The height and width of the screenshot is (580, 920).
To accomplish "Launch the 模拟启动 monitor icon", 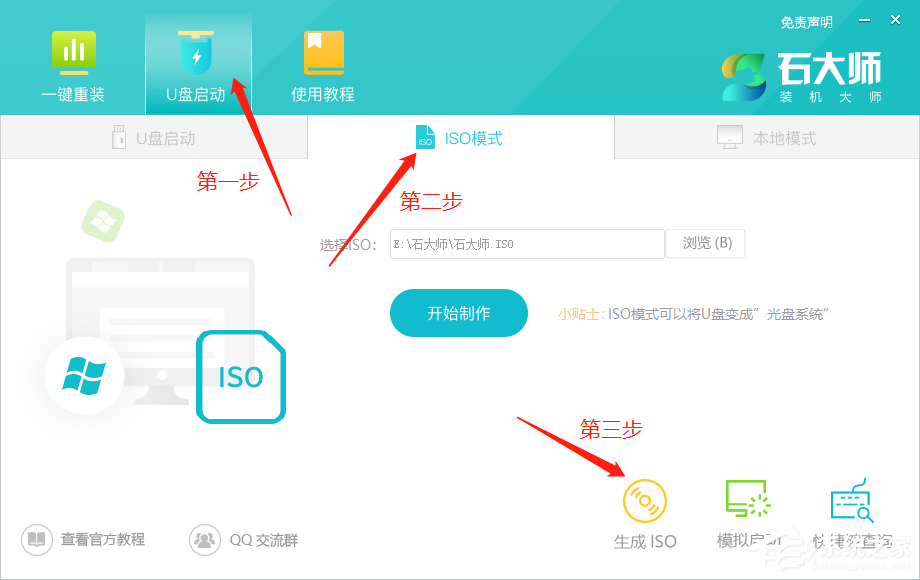I will tap(748, 499).
